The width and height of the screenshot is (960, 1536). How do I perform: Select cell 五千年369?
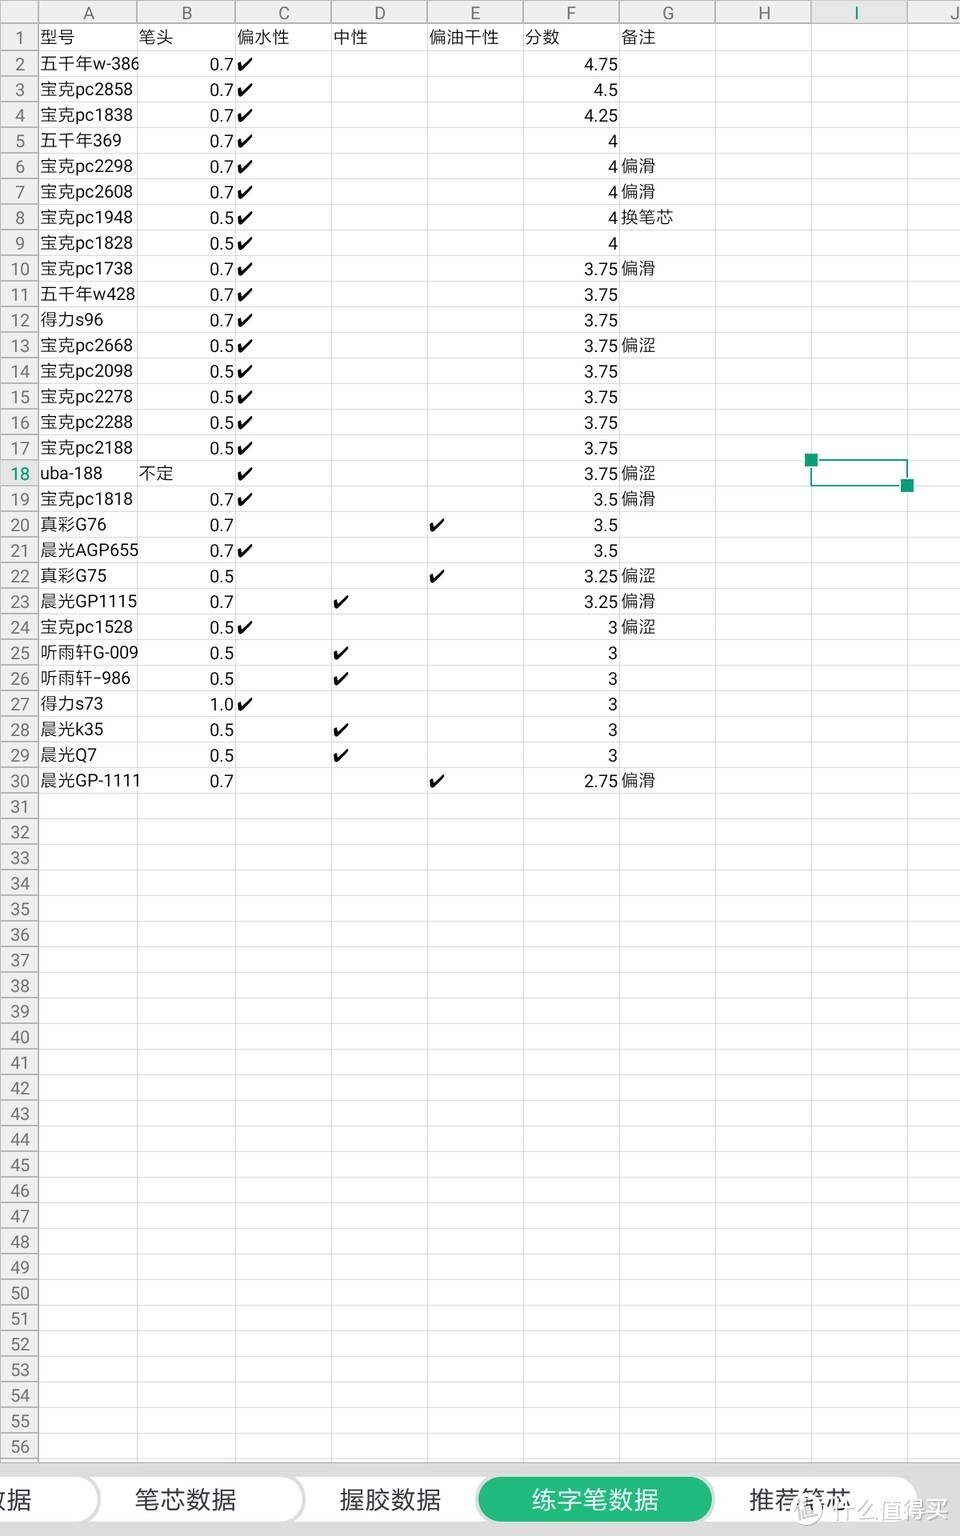click(x=88, y=141)
